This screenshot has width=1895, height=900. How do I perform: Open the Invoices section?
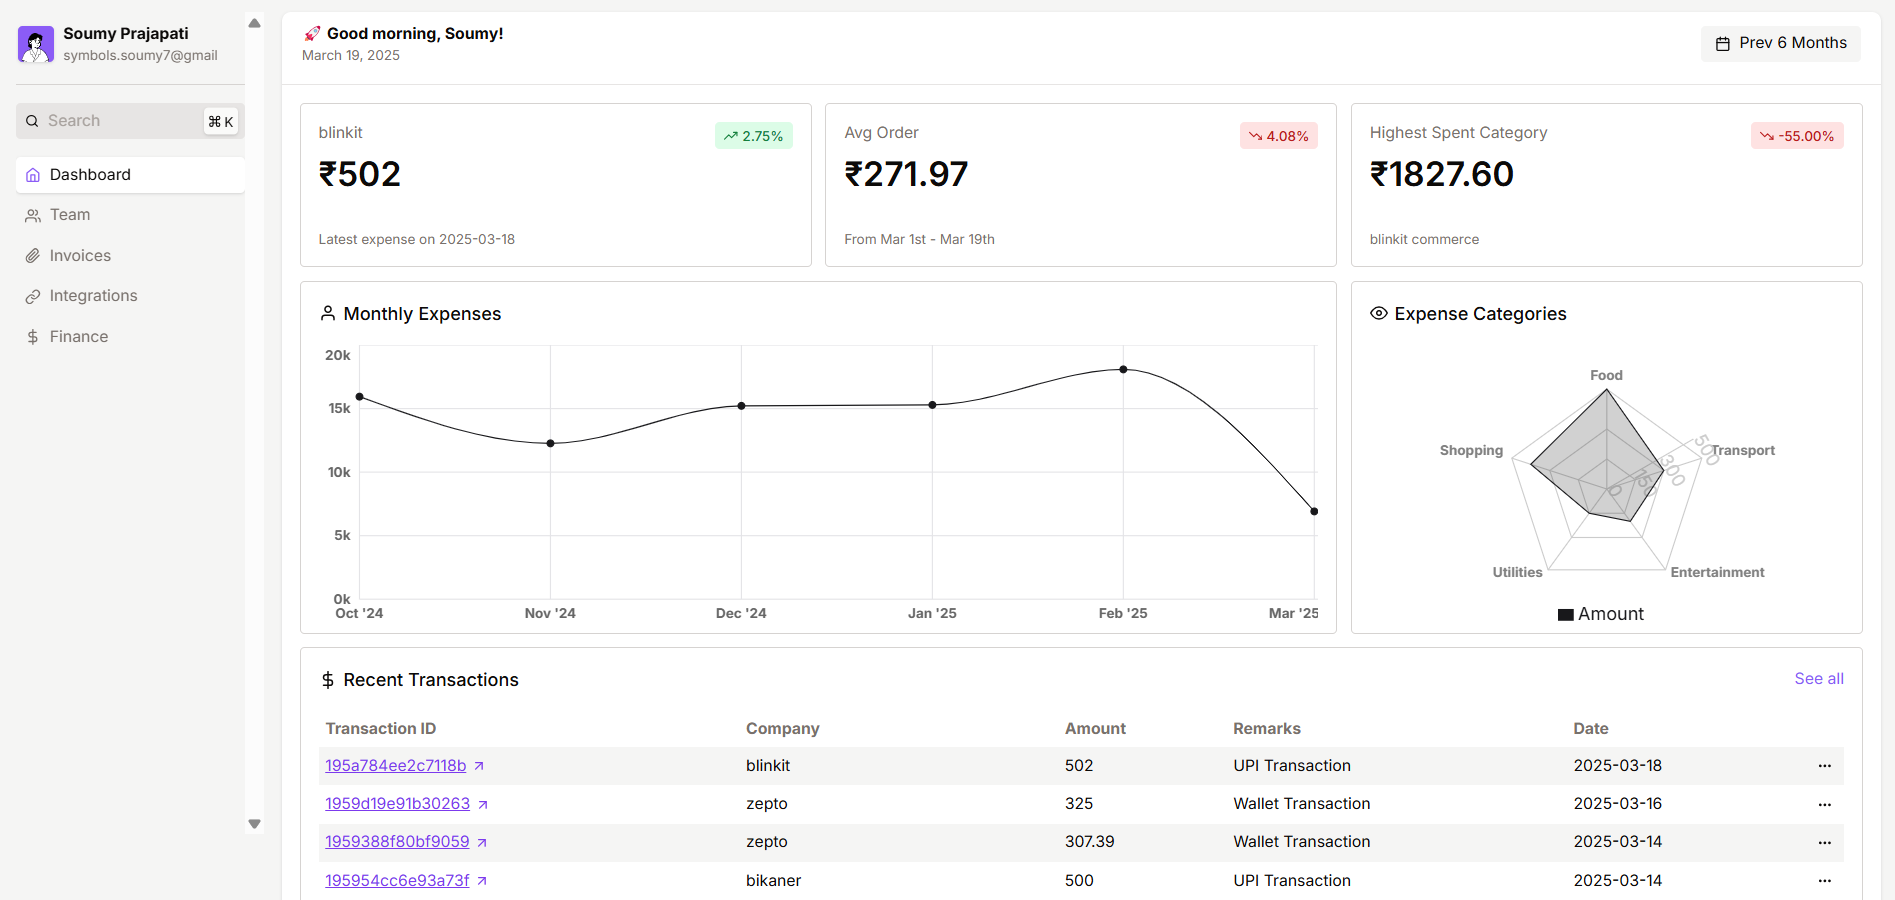point(130,256)
